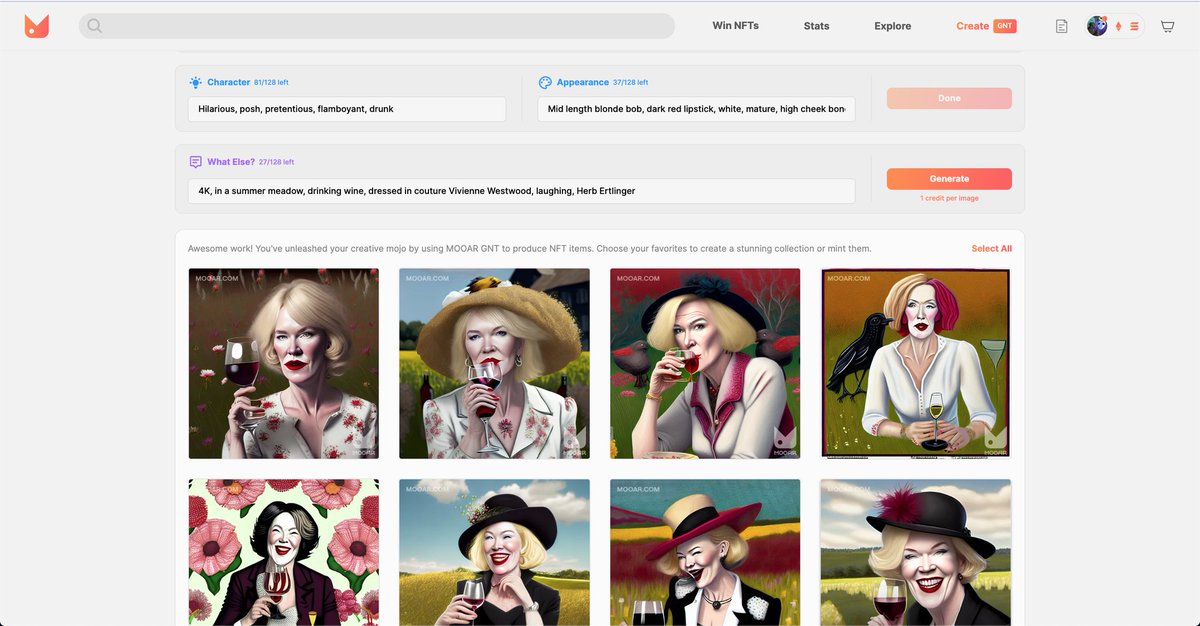Image resolution: width=1200 pixels, height=626 pixels.
Task: Open the document page icon in header
Action: (1061, 26)
